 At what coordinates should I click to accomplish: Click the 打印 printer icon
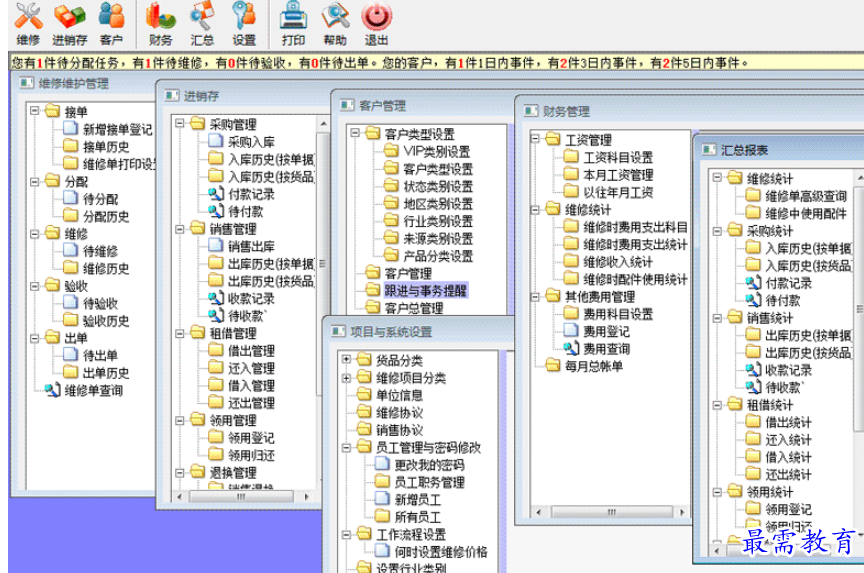tap(293, 24)
